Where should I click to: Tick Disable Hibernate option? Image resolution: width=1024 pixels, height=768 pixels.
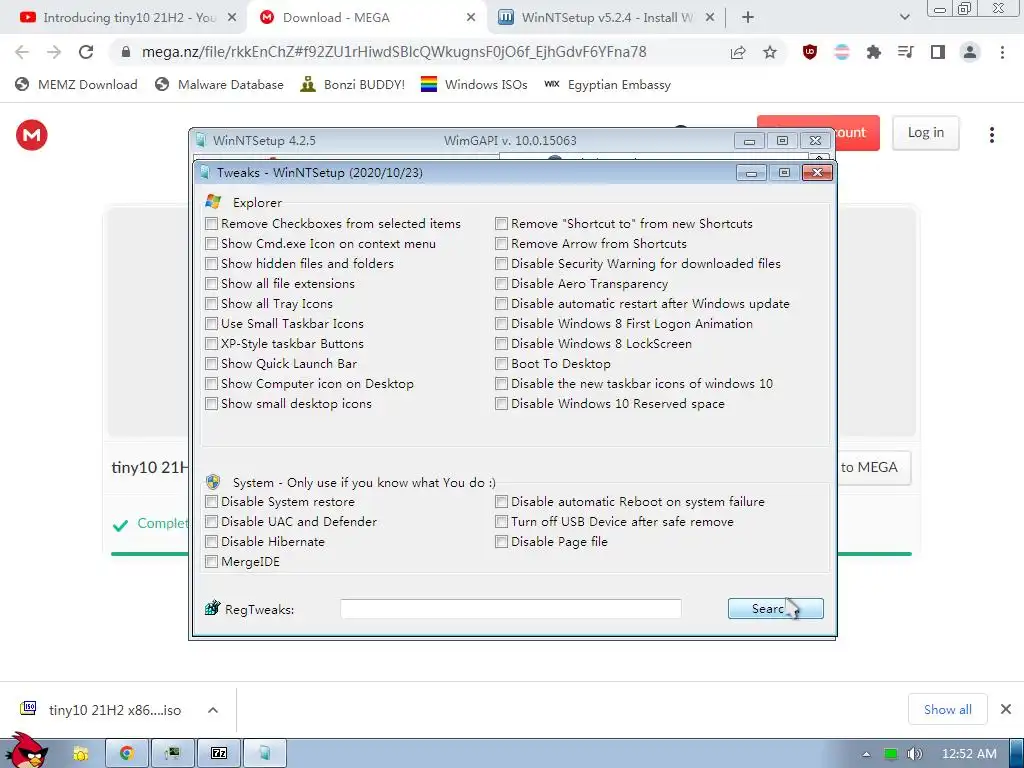coord(212,542)
